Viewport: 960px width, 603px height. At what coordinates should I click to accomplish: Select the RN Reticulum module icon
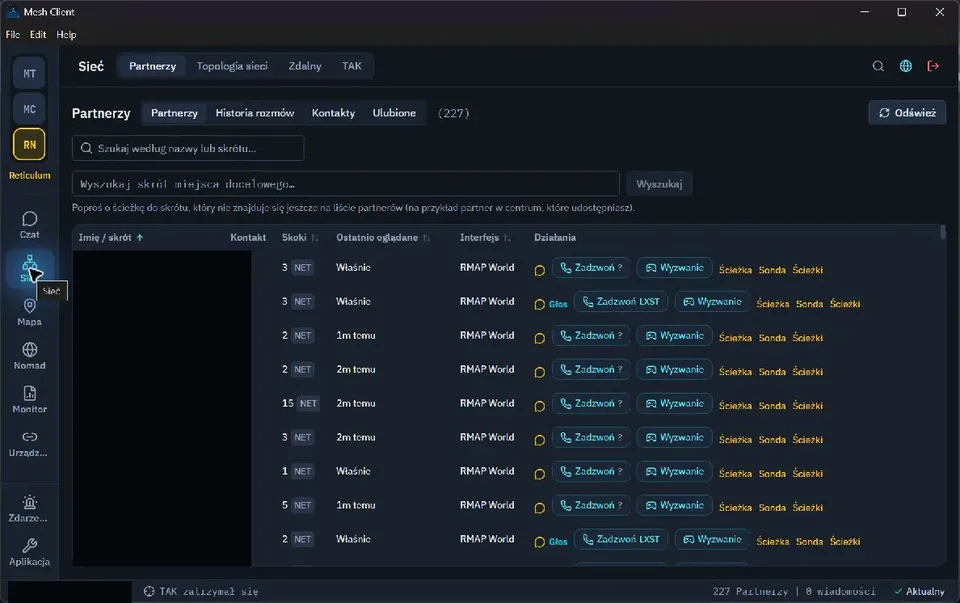[x=29, y=144]
